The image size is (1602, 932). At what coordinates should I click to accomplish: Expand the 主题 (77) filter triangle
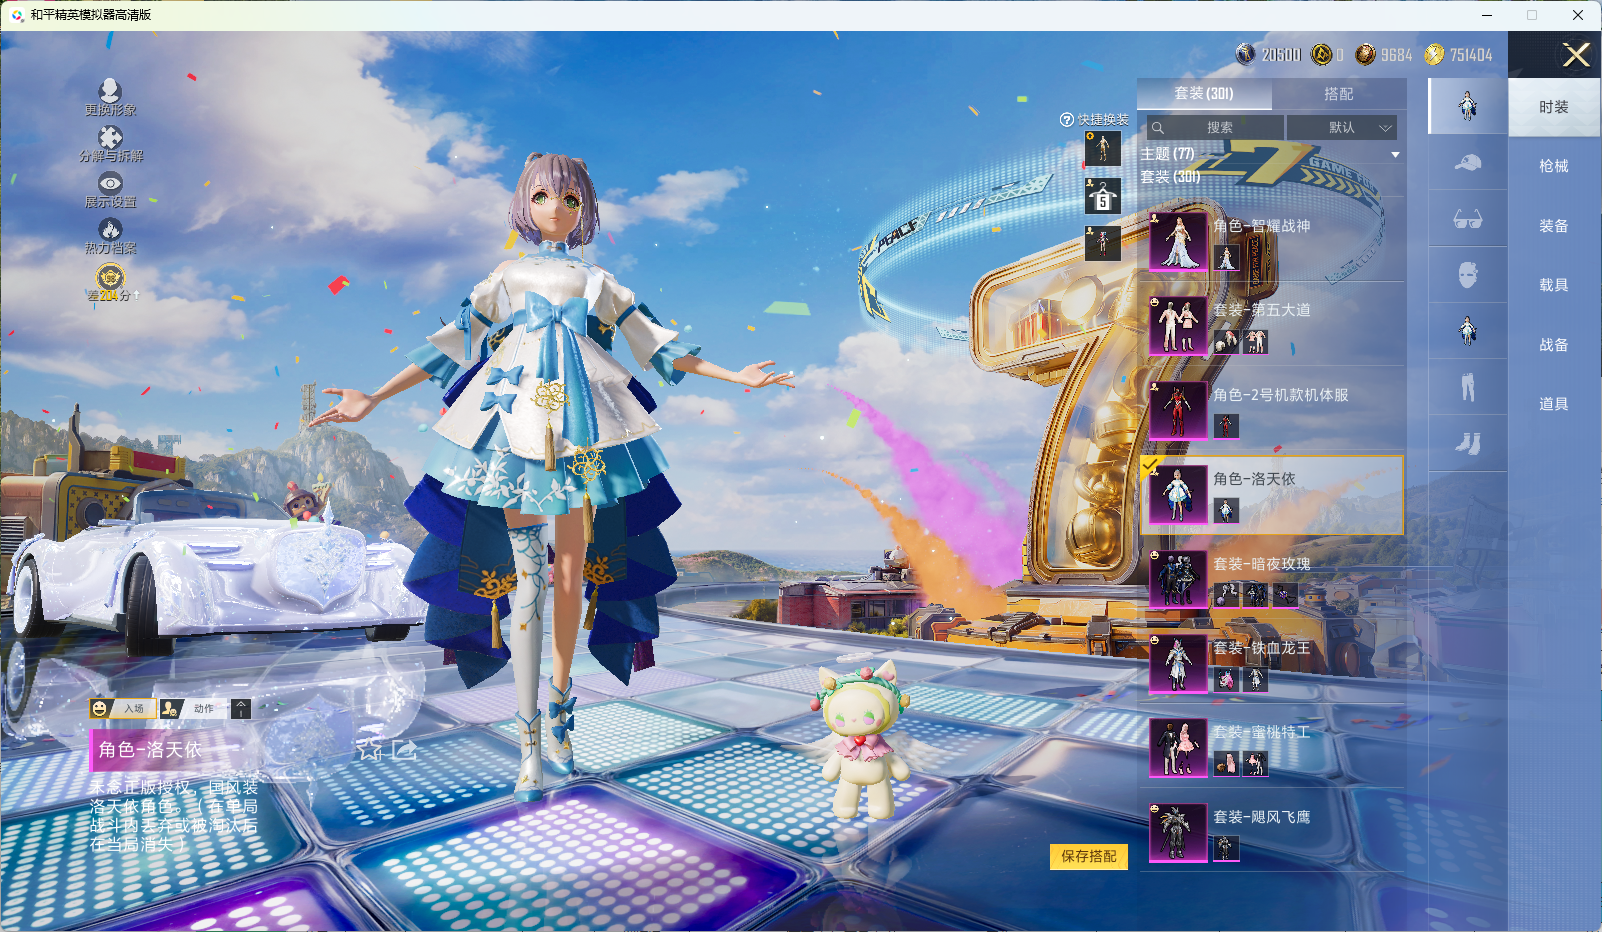(1395, 155)
